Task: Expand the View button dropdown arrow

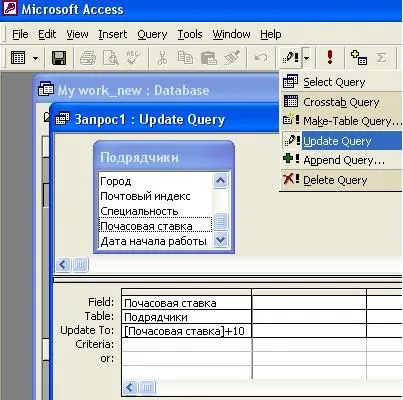Action: [35, 58]
